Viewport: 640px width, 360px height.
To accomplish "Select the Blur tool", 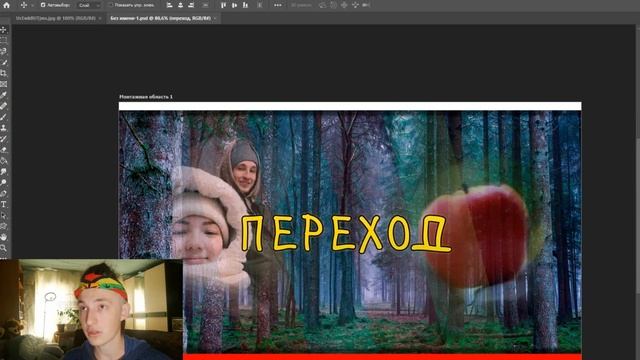I will click(x=4, y=172).
